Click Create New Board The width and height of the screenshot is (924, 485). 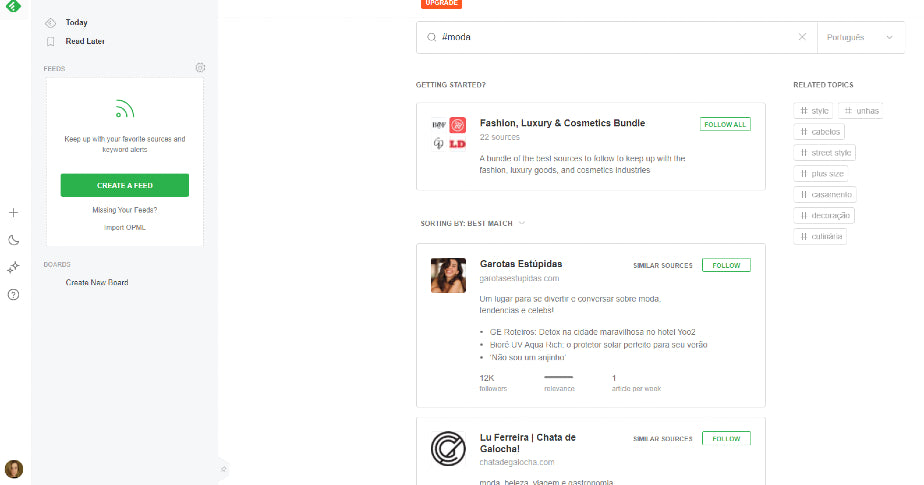coord(97,282)
